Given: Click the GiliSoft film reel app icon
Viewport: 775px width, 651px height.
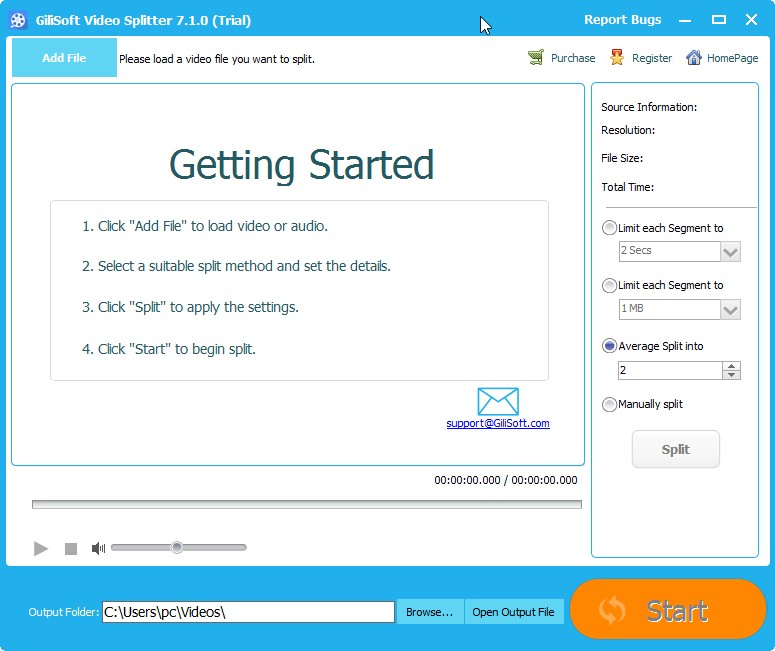Looking at the screenshot, I should (18, 20).
